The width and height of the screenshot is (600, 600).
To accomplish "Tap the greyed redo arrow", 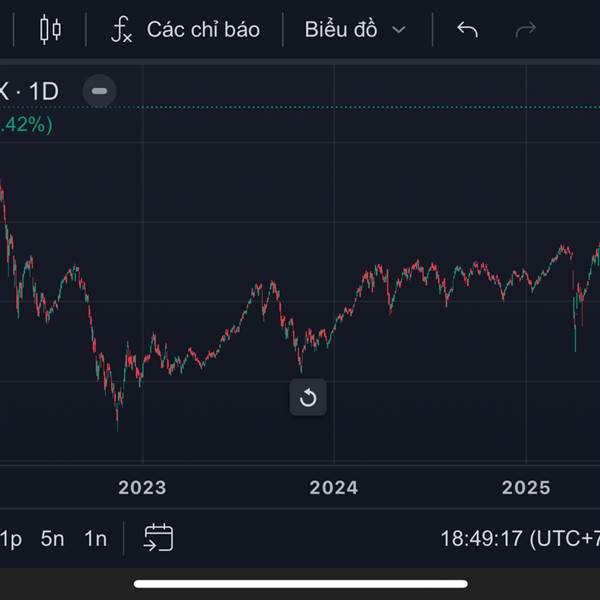I will tap(525, 30).
